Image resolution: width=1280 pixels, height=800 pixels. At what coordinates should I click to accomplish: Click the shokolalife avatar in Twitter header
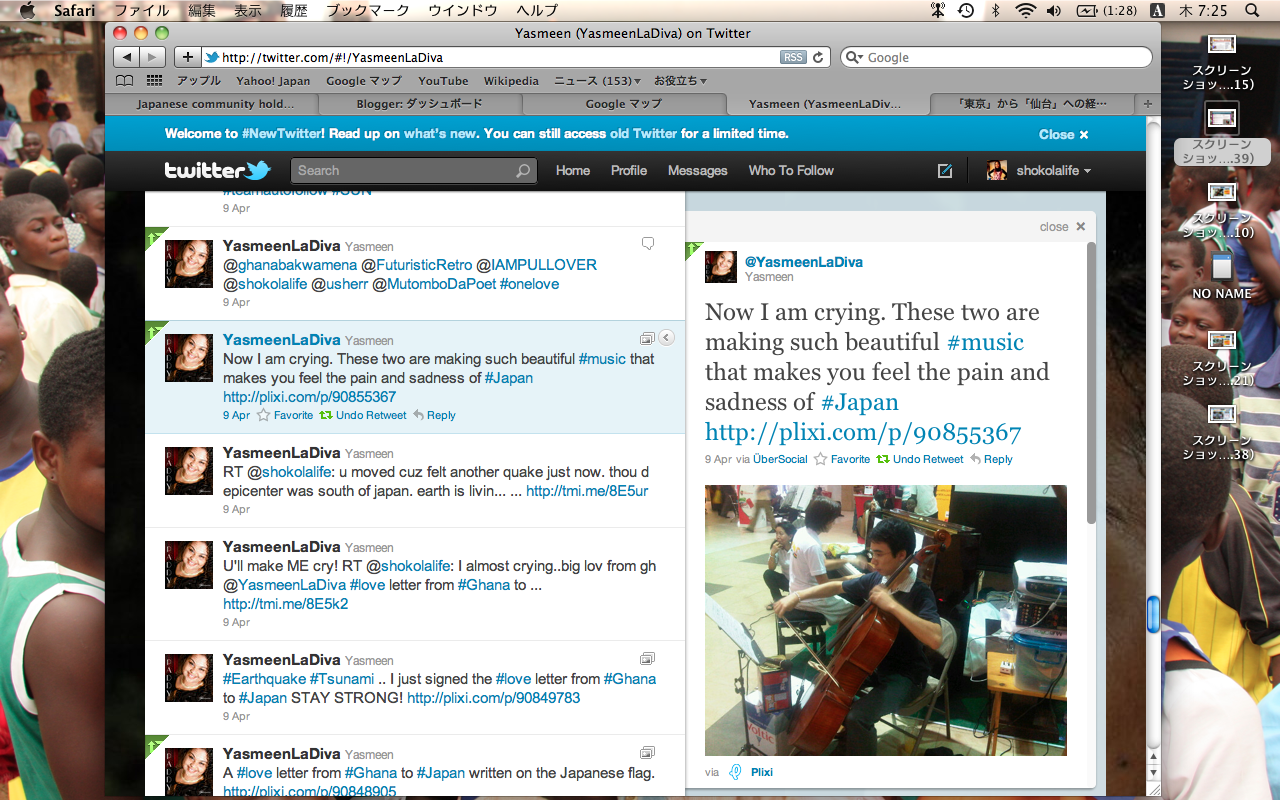(996, 171)
